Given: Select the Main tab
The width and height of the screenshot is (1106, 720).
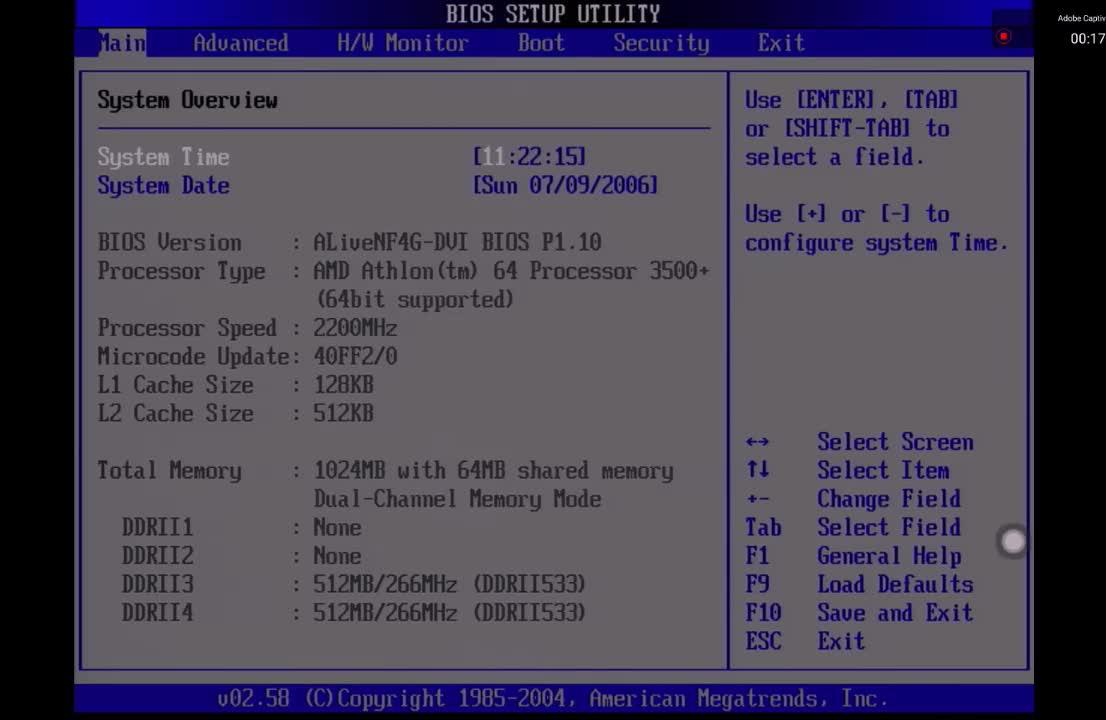Looking at the screenshot, I should point(121,43).
